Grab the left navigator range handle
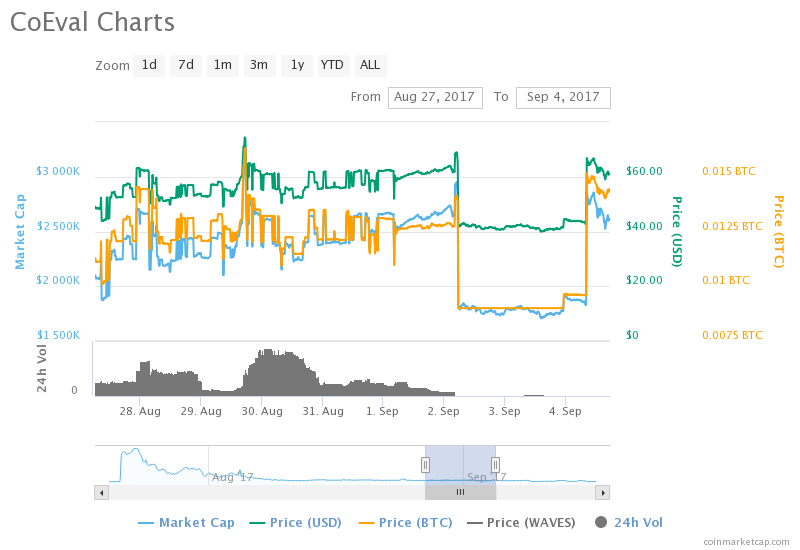This screenshot has height=550, width=800. point(426,465)
